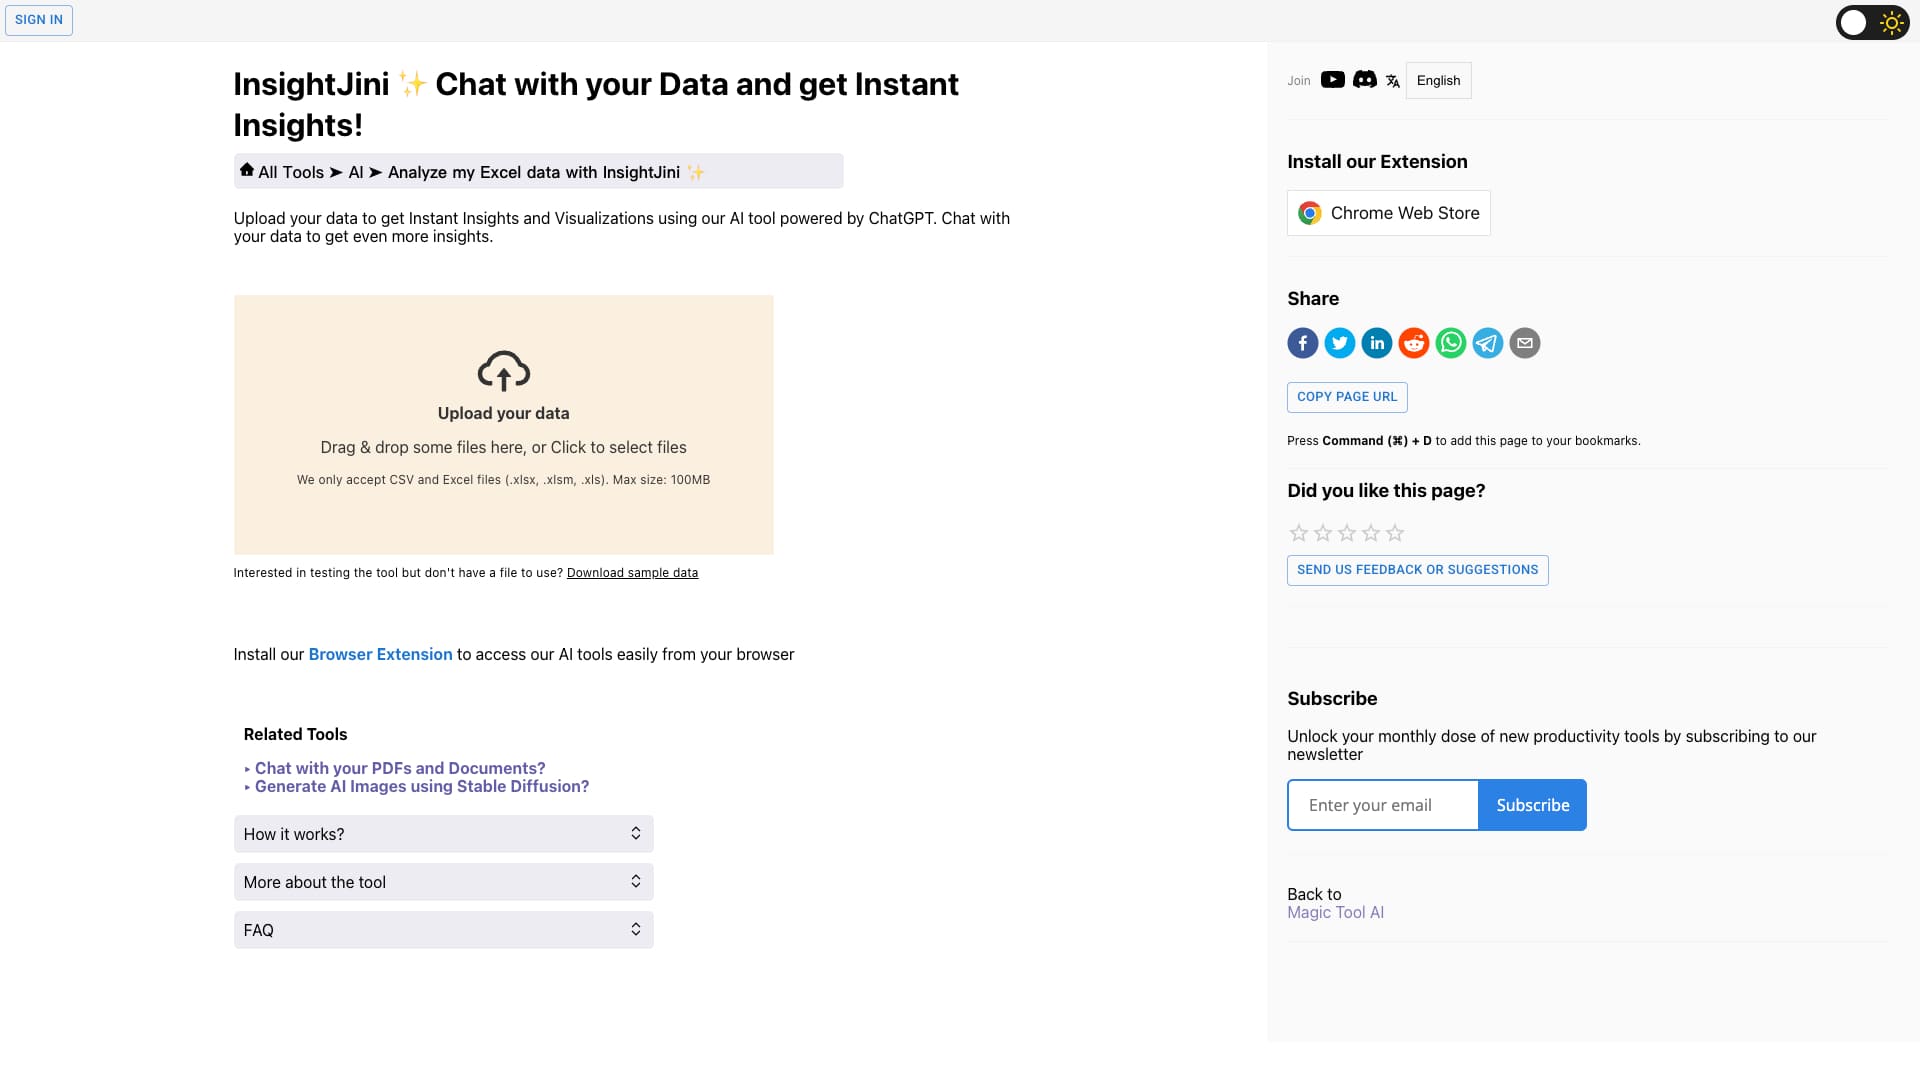Viewport: 1920px width, 1080px height.
Task: Join via the Discord icon
Action: tap(1364, 80)
